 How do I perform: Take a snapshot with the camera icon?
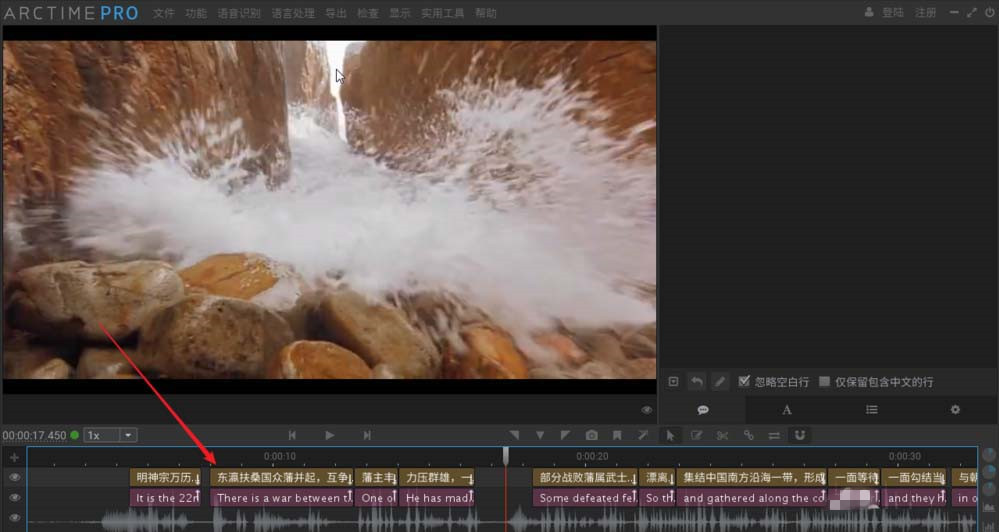click(592, 435)
